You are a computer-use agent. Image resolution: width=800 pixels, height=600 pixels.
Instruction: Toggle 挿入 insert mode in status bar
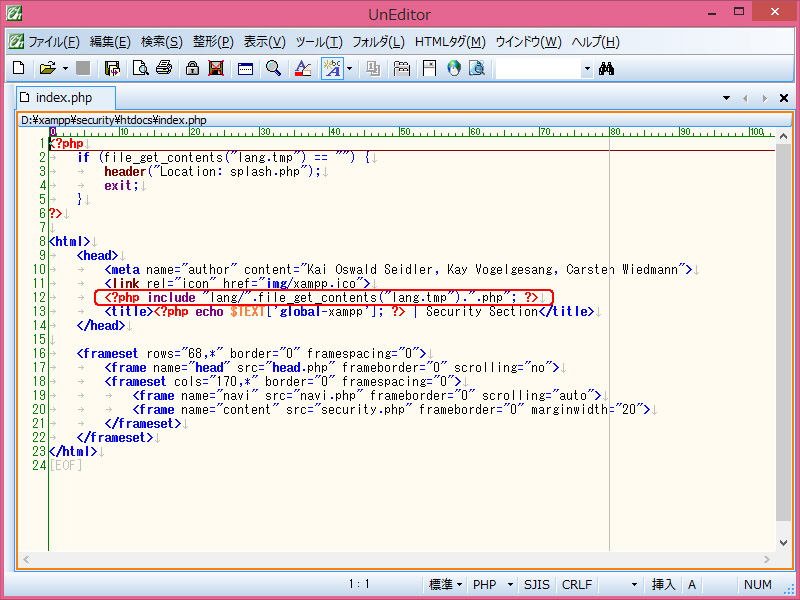pos(664,584)
